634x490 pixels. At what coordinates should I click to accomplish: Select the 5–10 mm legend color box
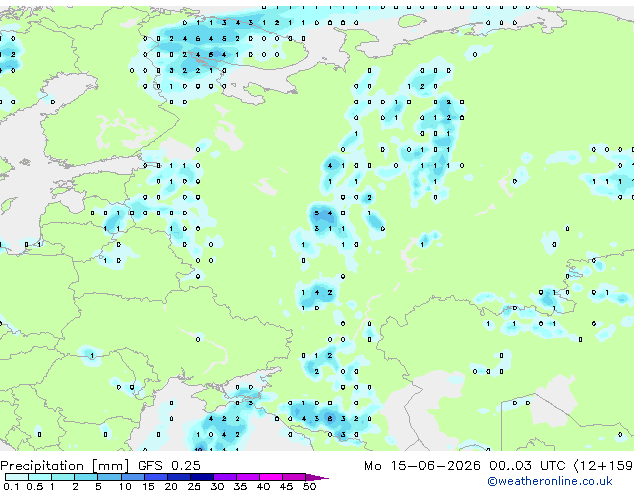109,477
